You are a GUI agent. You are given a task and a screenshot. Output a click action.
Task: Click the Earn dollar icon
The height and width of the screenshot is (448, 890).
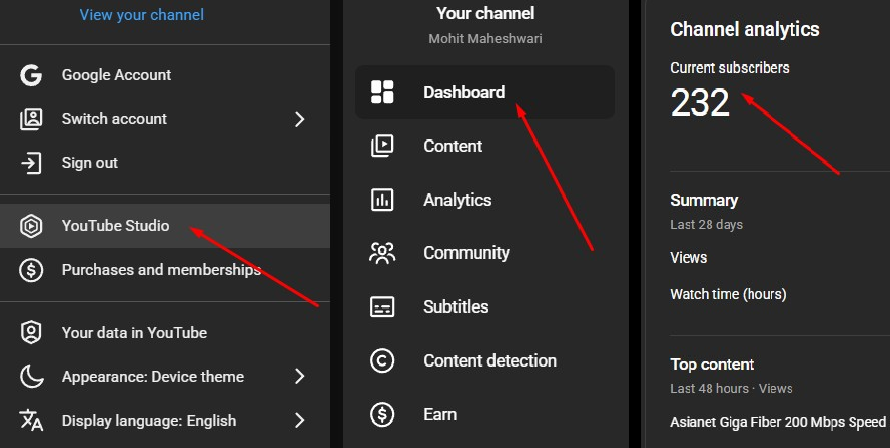(x=382, y=415)
